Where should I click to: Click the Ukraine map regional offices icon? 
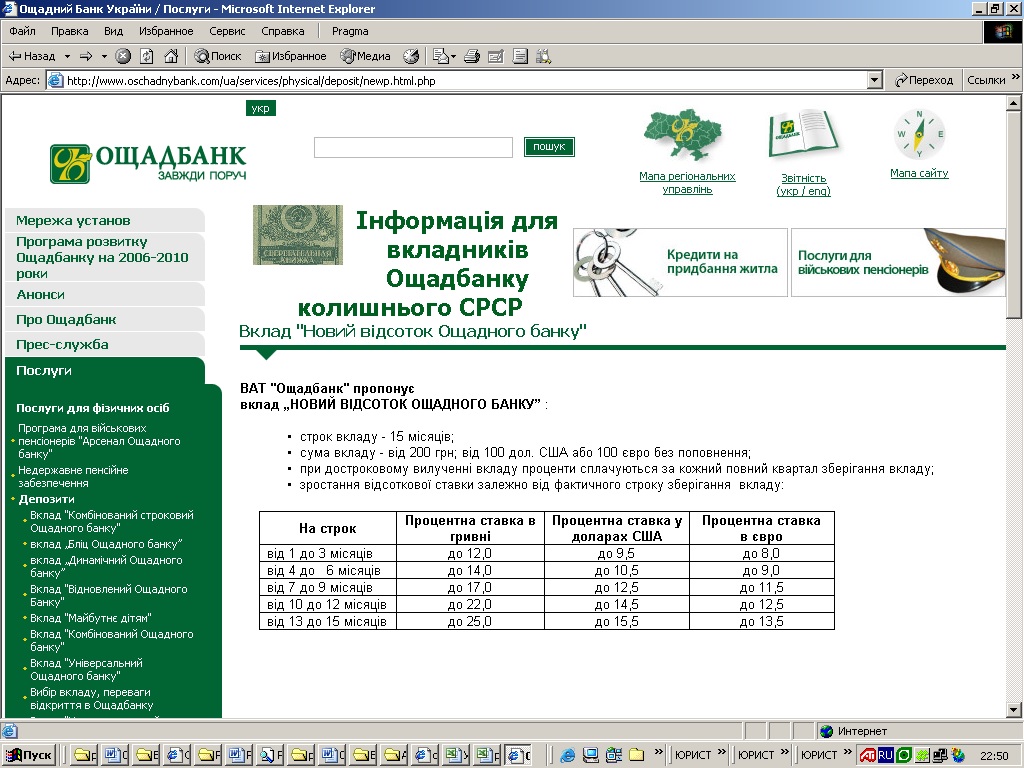point(683,135)
